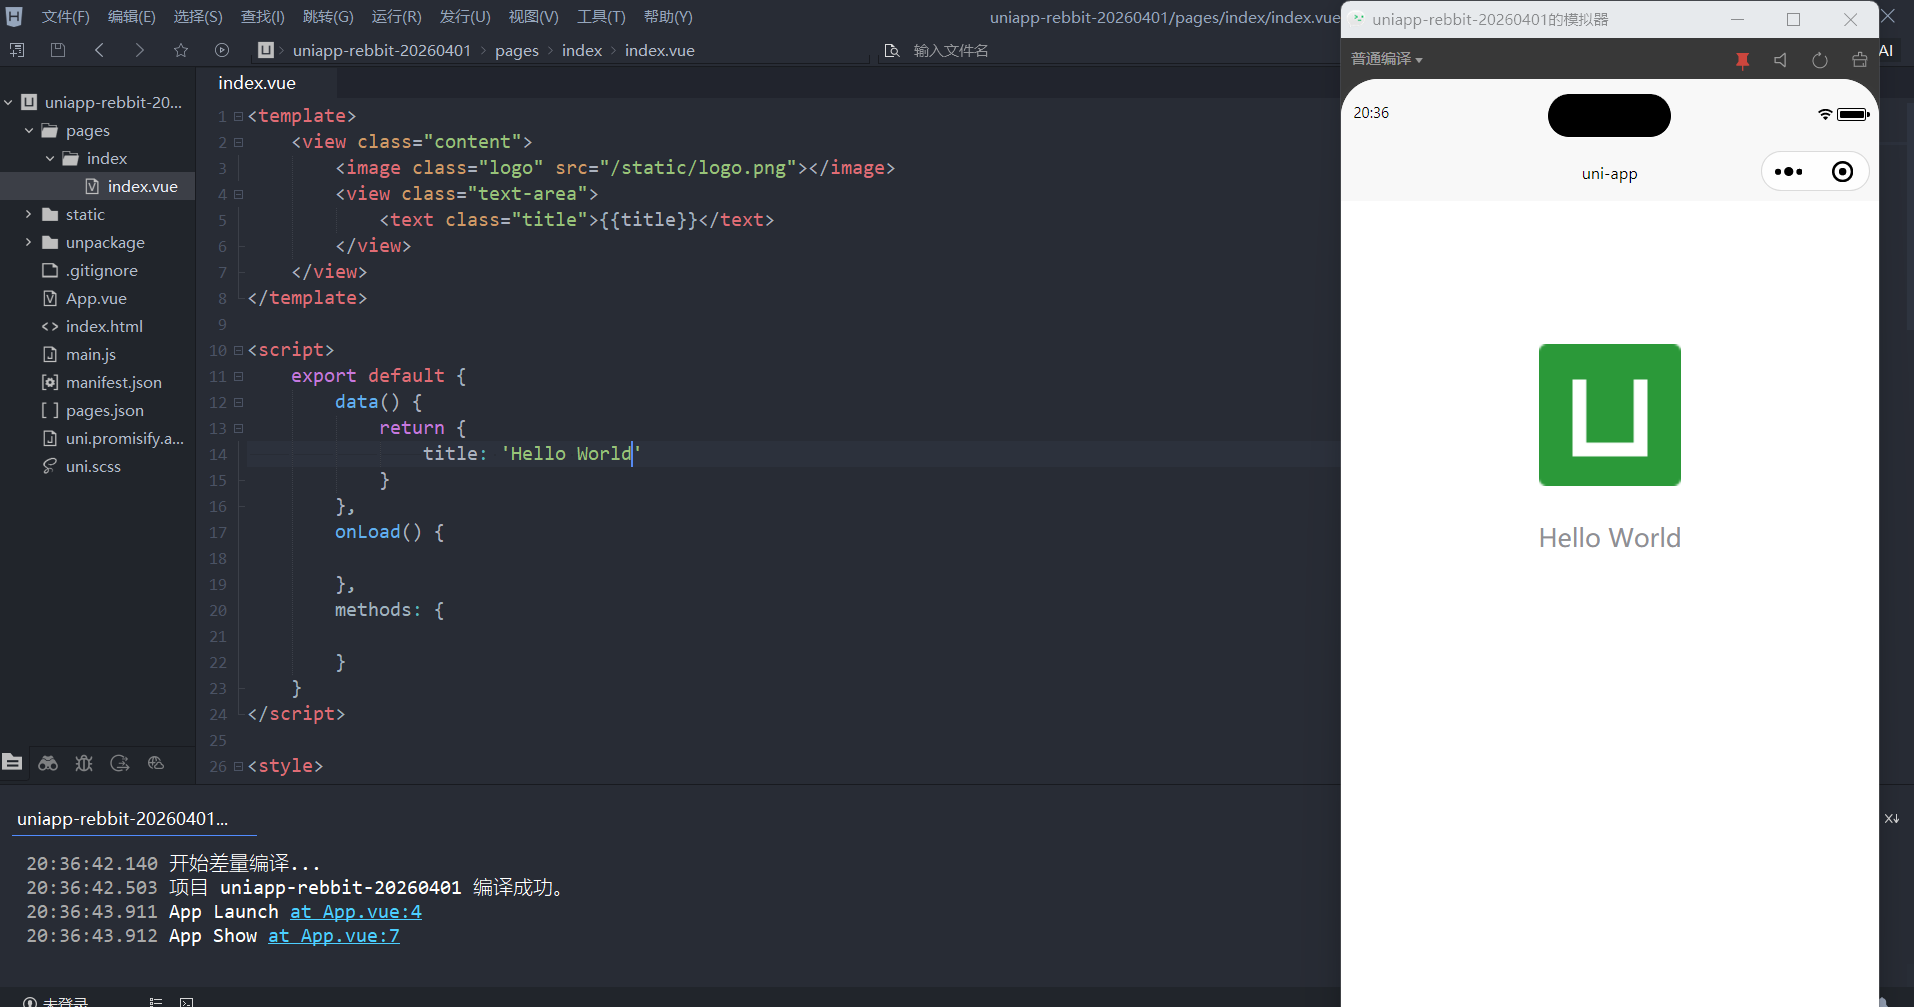1914x1007 pixels.
Task: Click the collapse console icon at right edge
Action: 1892,818
